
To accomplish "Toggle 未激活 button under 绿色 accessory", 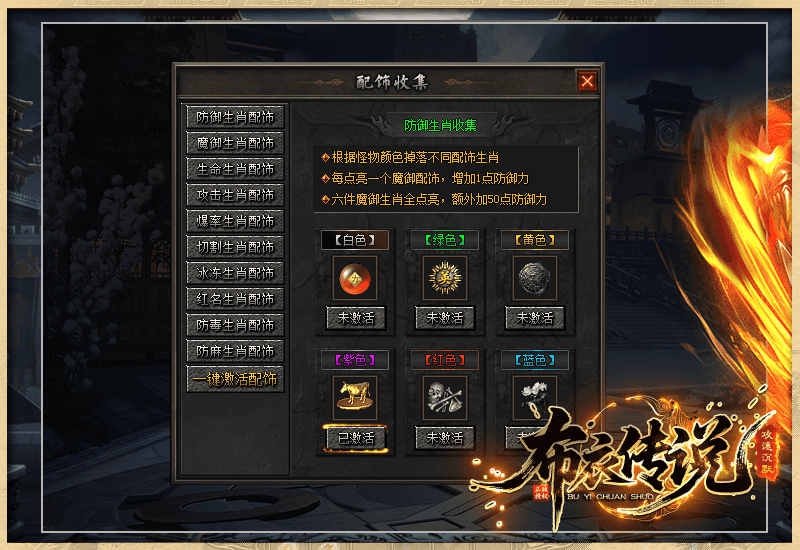I will pos(444,318).
